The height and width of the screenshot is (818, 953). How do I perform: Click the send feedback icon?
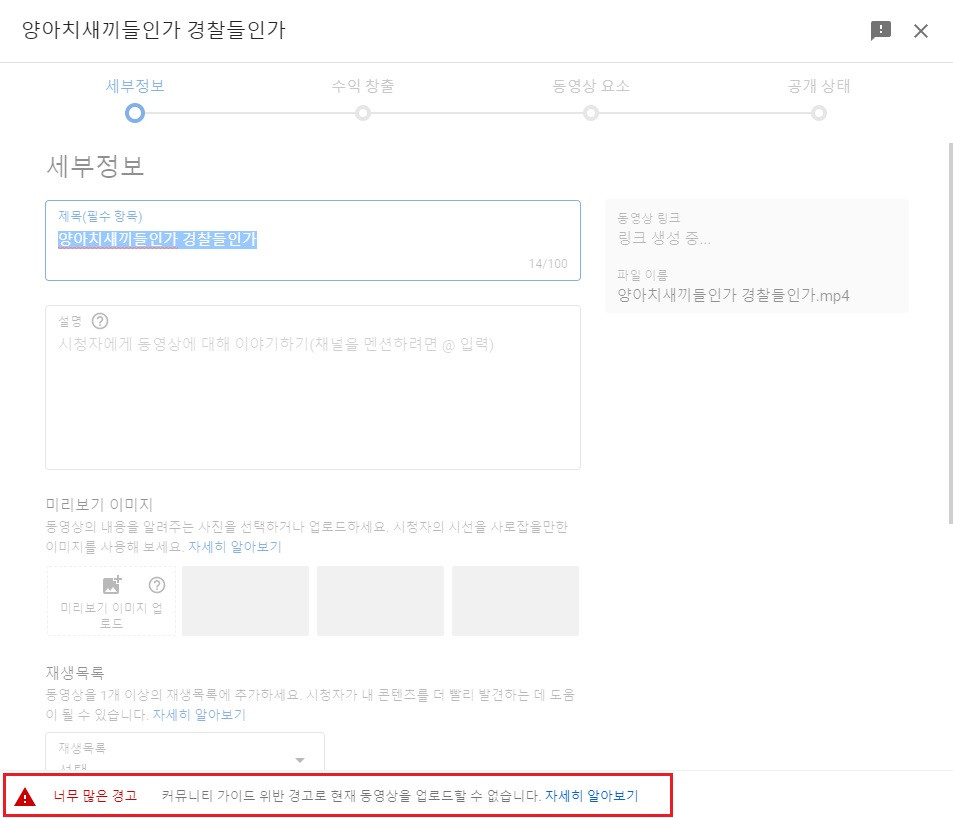tap(880, 31)
